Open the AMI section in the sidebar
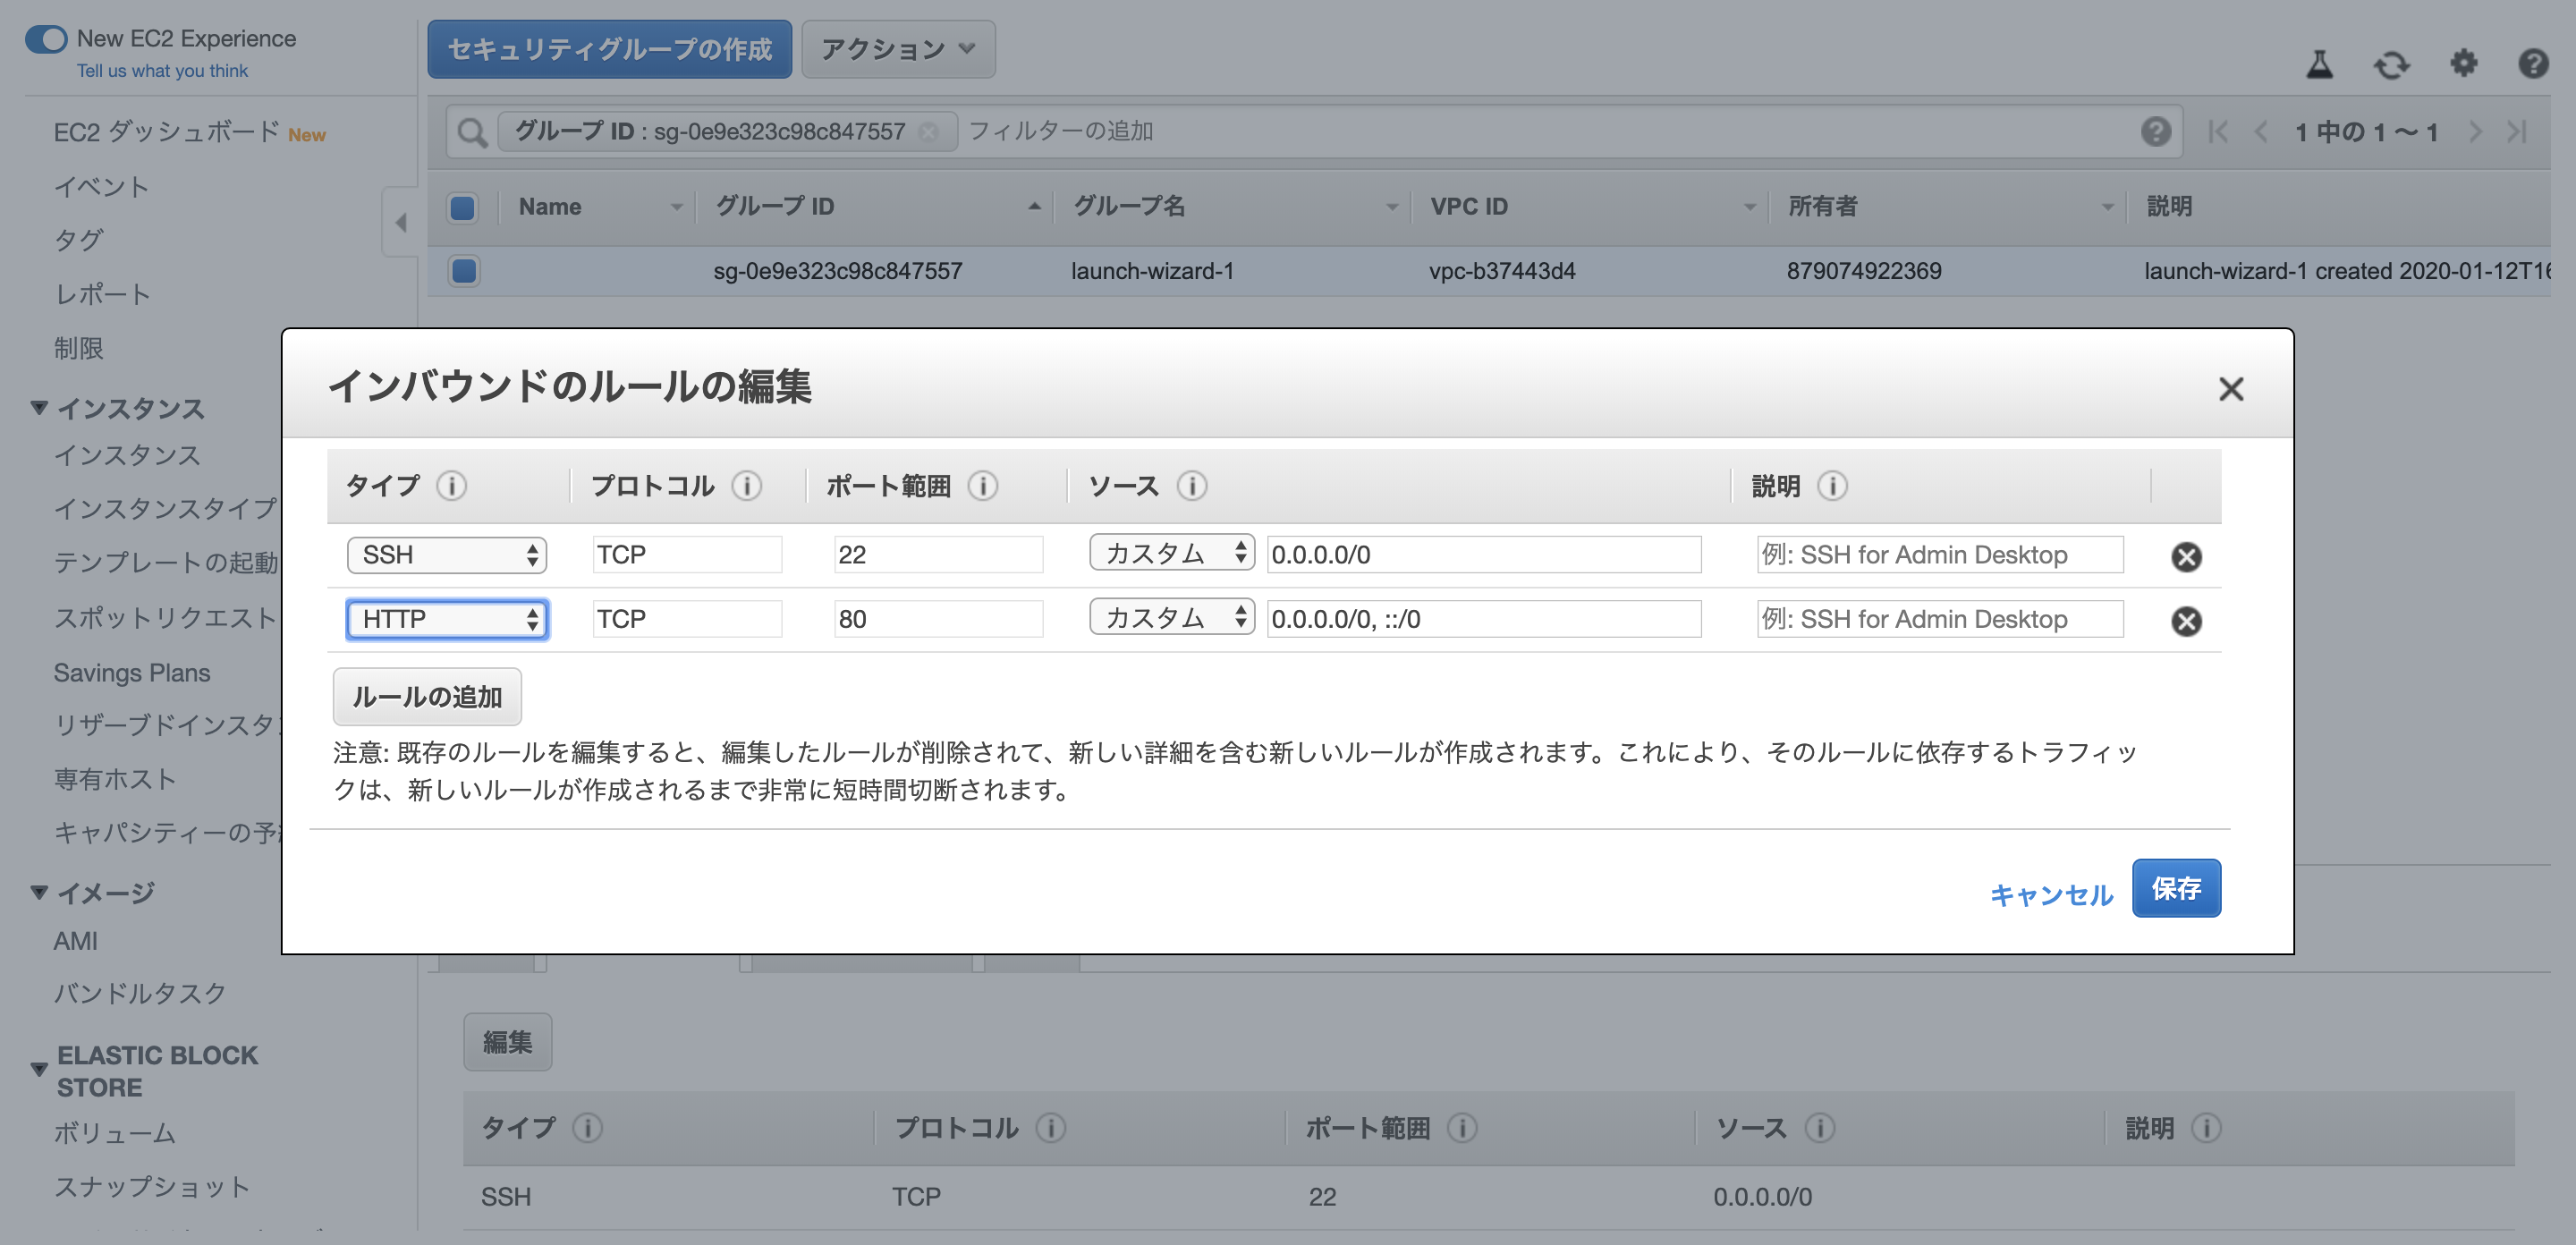The height and width of the screenshot is (1245, 2576). tap(74, 940)
